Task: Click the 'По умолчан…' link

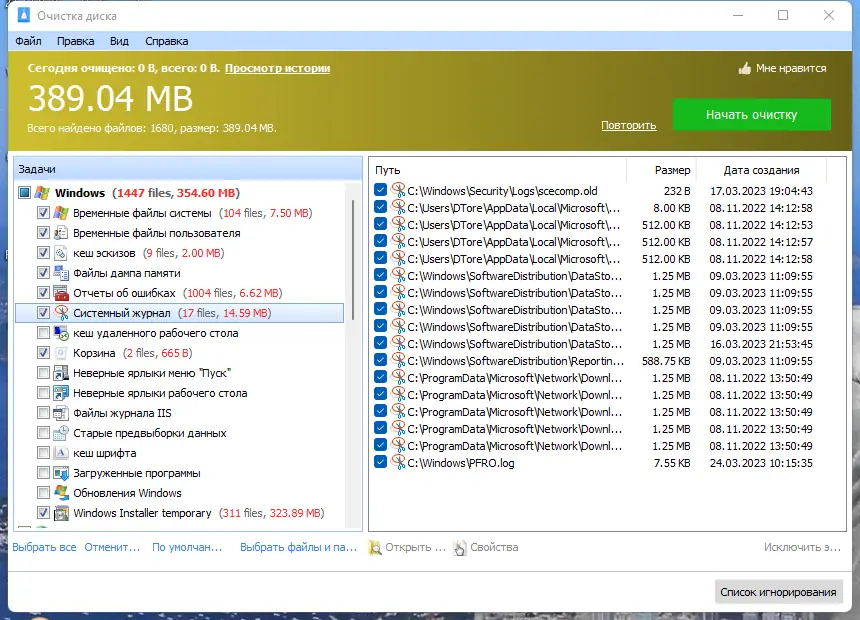Action: point(187,548)
